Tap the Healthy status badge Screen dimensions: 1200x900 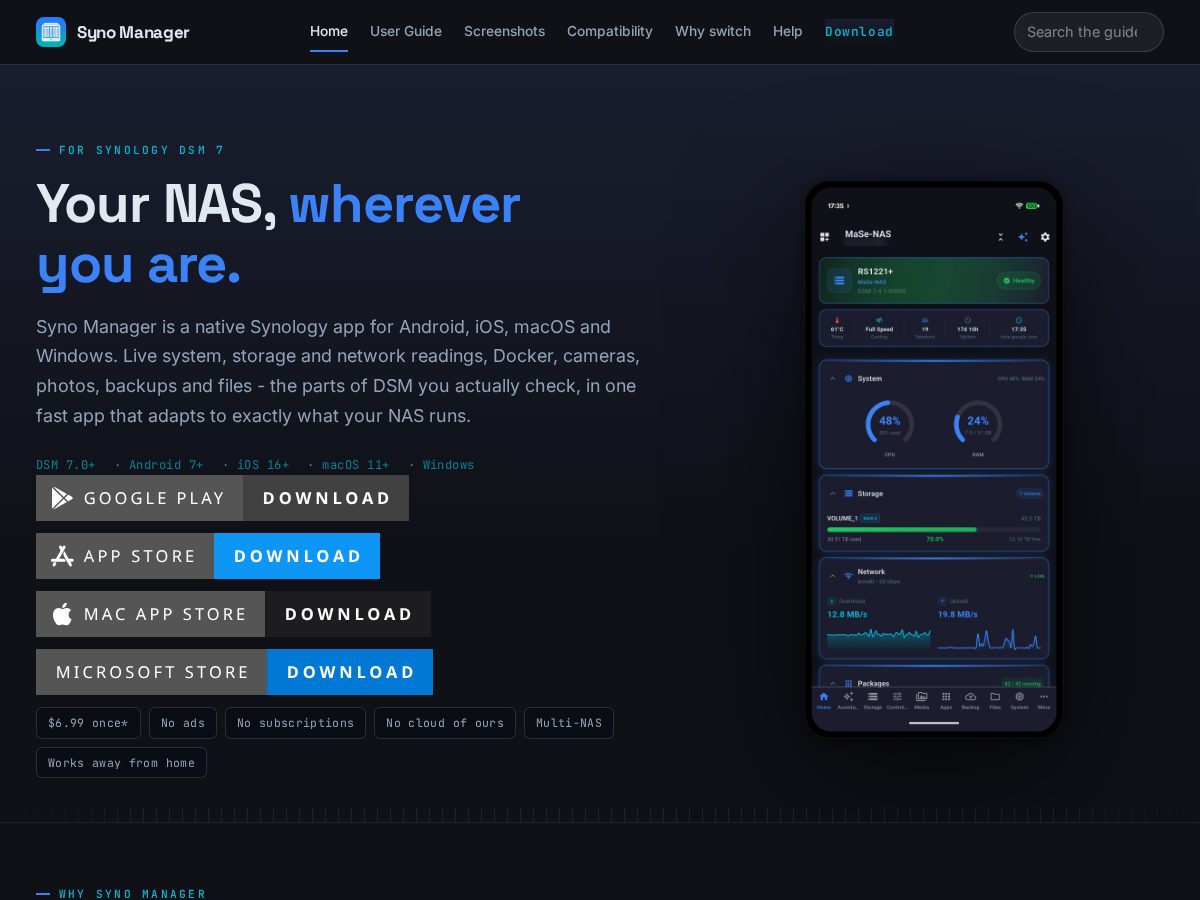click(1019, 281)
